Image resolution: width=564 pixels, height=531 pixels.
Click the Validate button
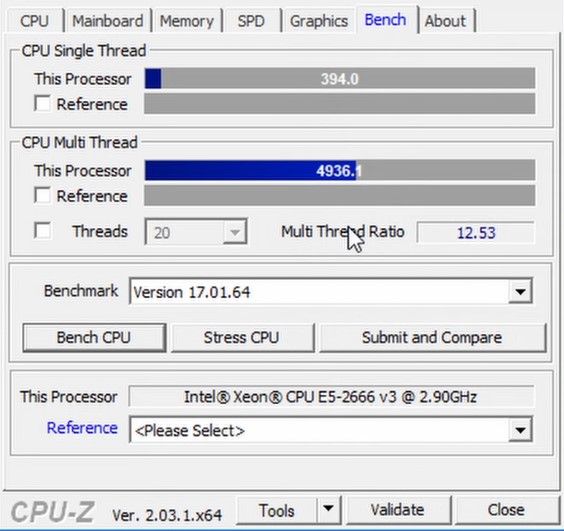[398, 510]
